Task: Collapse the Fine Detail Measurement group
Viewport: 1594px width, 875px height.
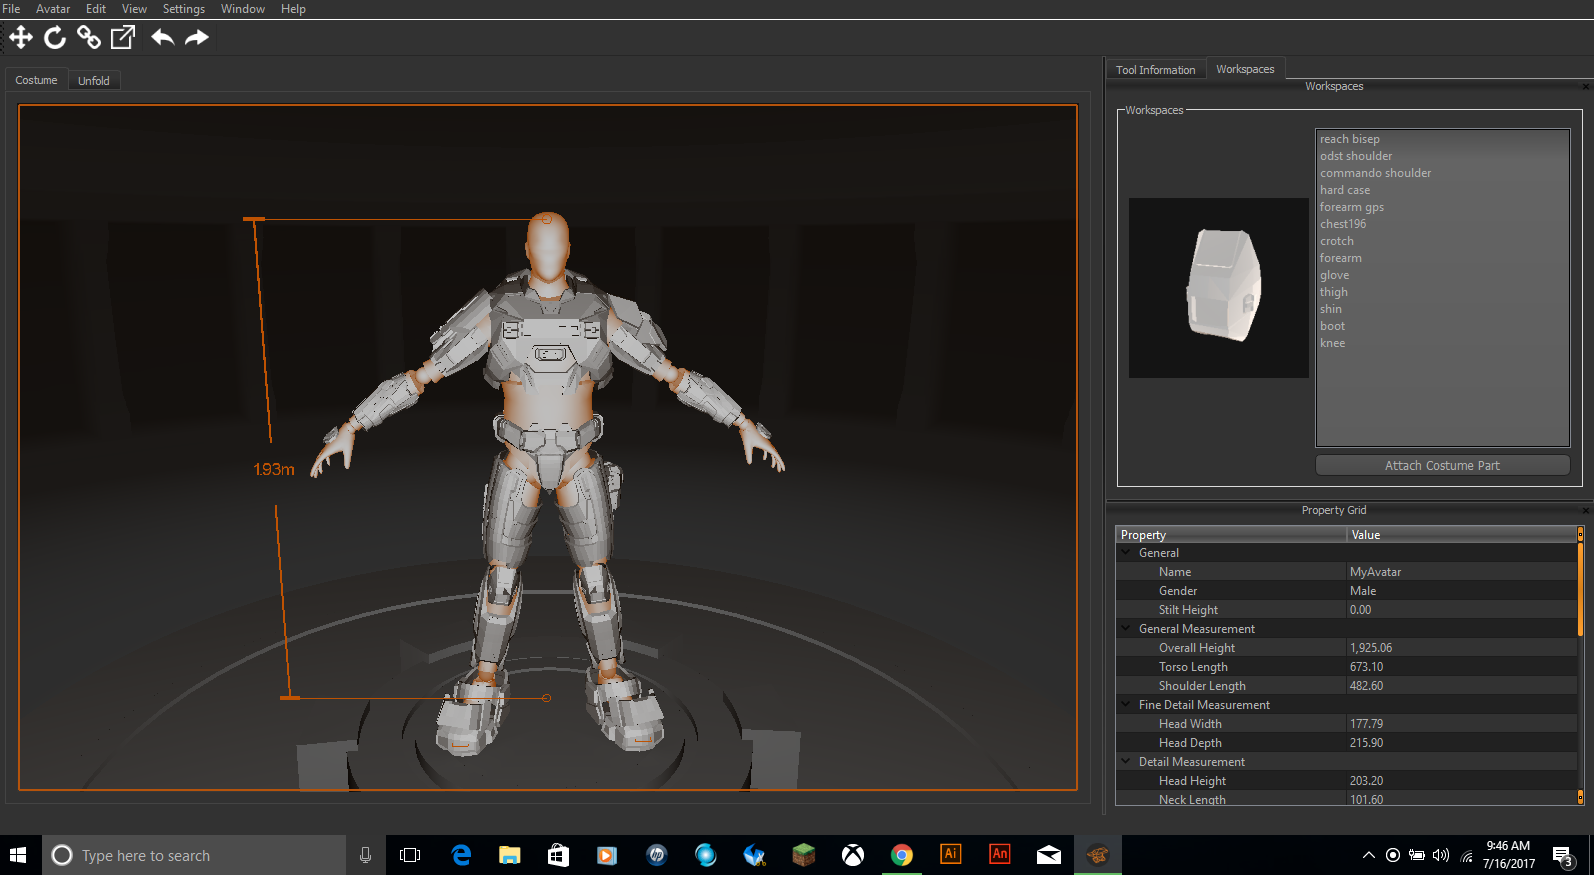Action: tap(1126, 704)
